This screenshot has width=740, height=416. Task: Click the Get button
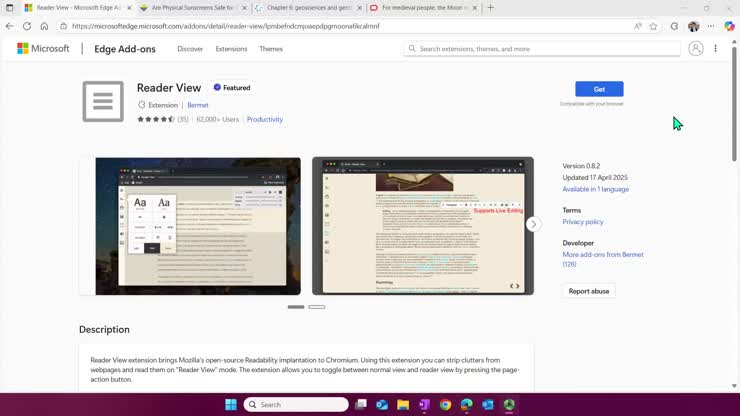599,89
